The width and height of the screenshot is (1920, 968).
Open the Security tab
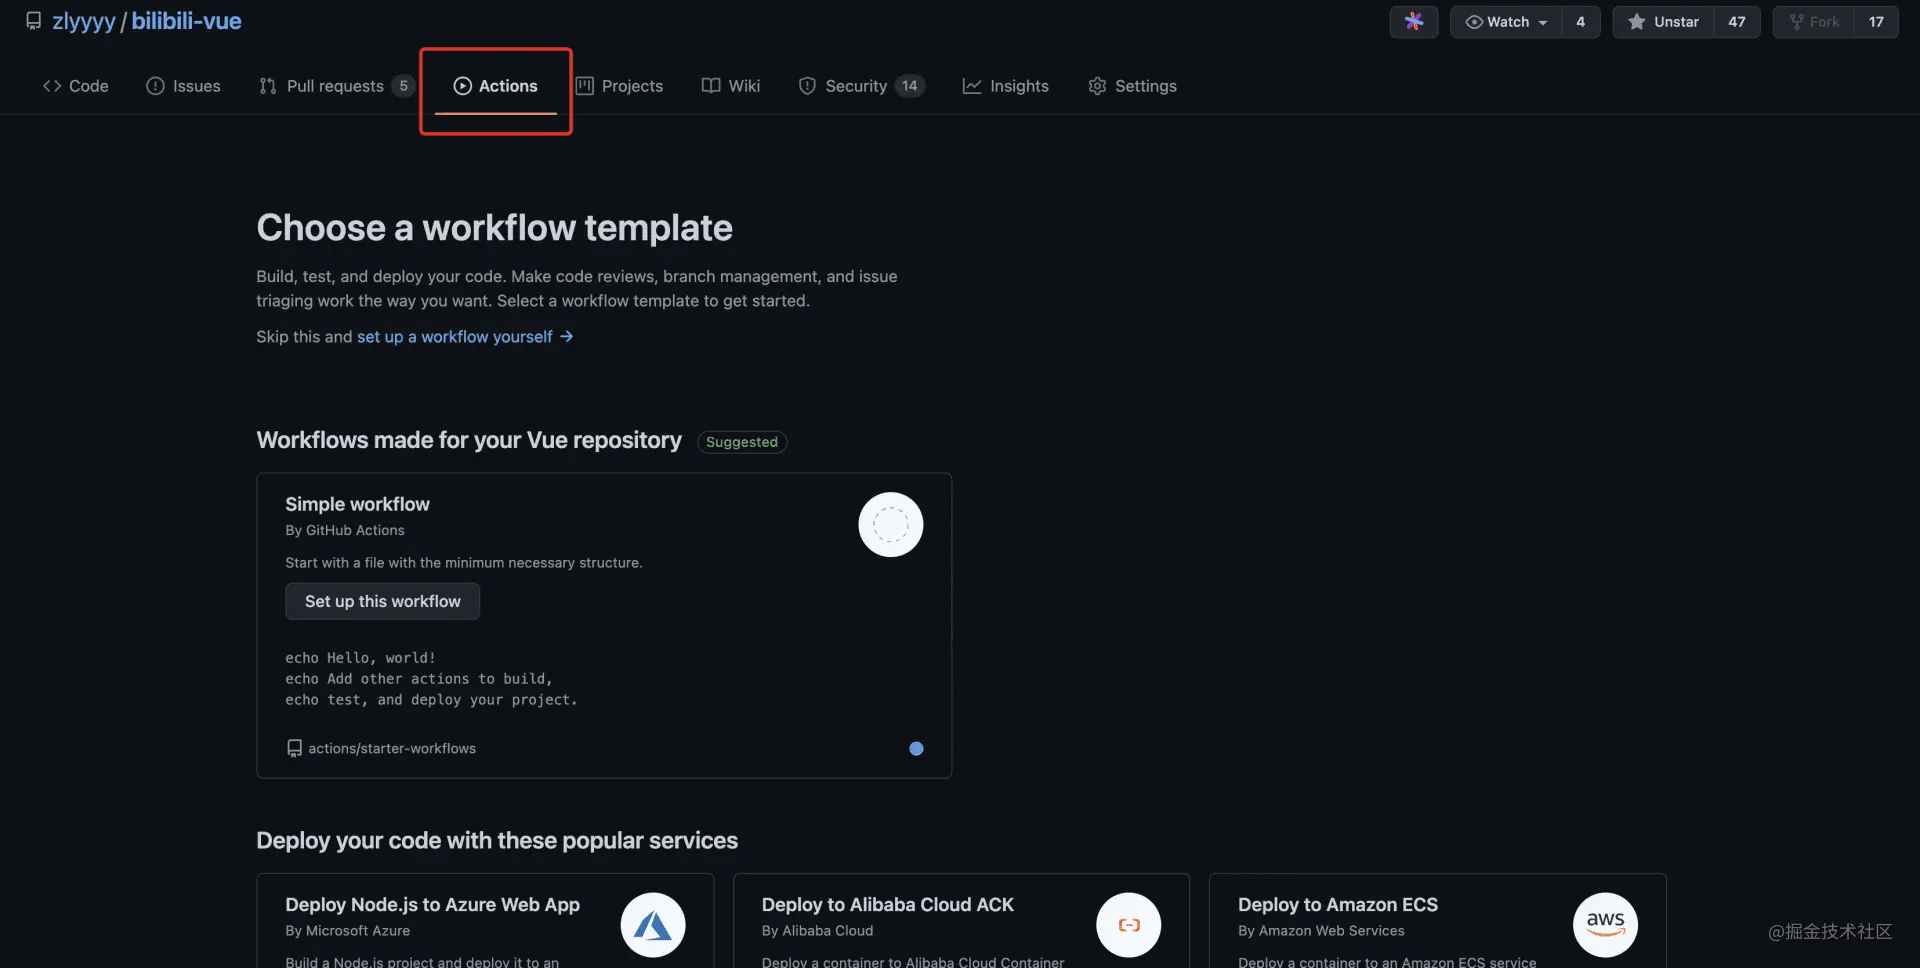pyautogui.click(x=861, y=86)
